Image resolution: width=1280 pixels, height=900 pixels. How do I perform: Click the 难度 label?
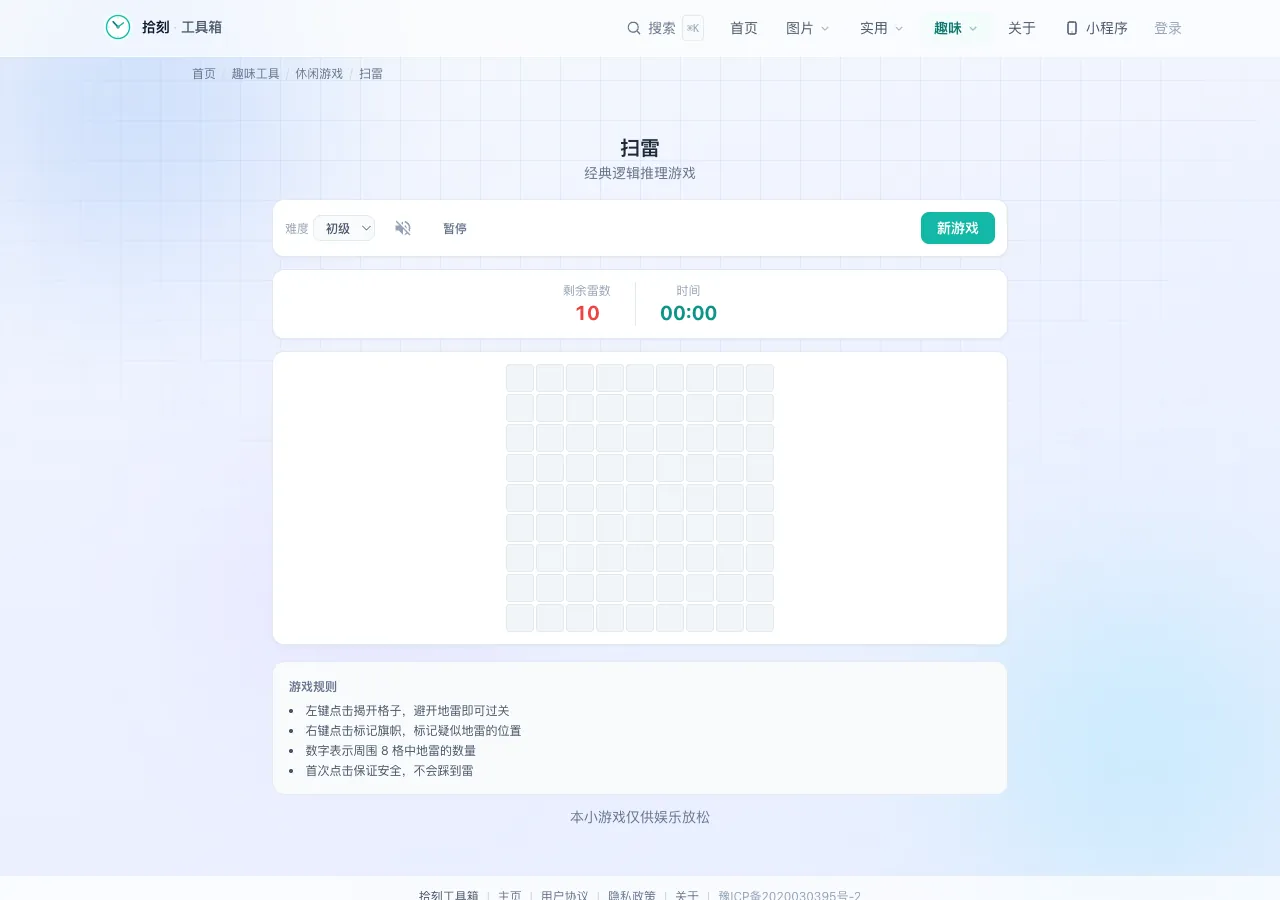pos(297,228)
